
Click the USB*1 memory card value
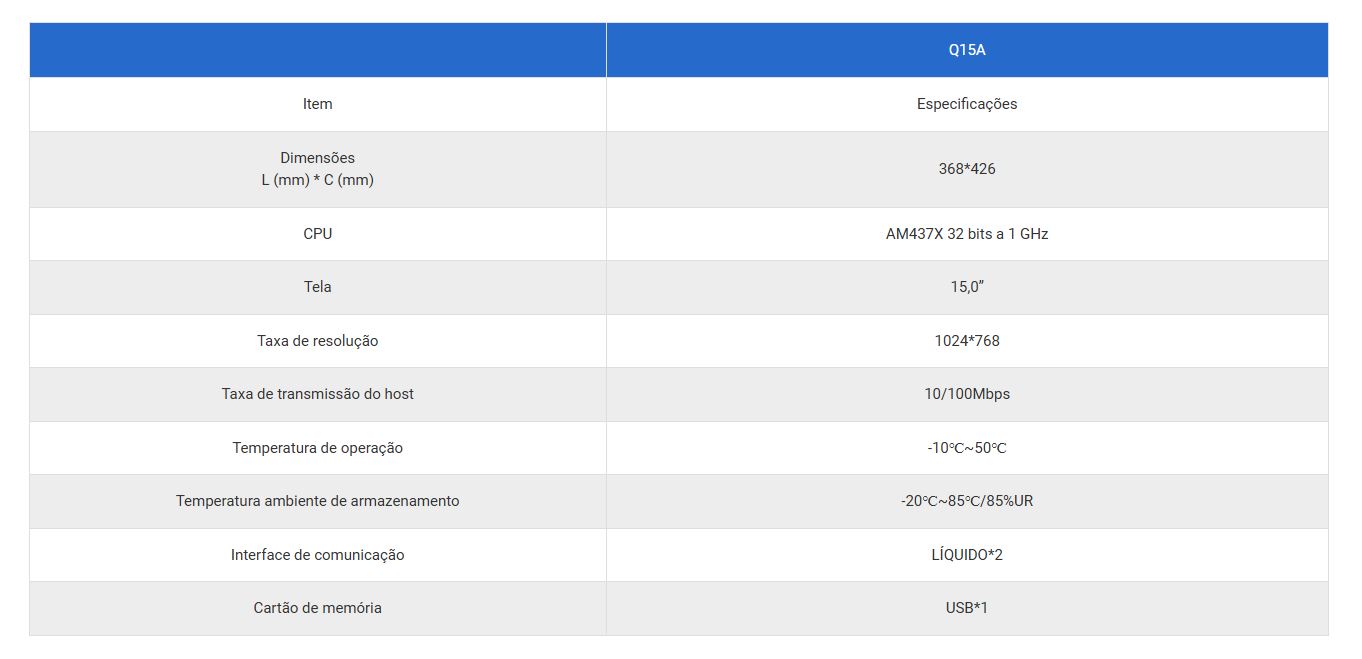[966, 608]
